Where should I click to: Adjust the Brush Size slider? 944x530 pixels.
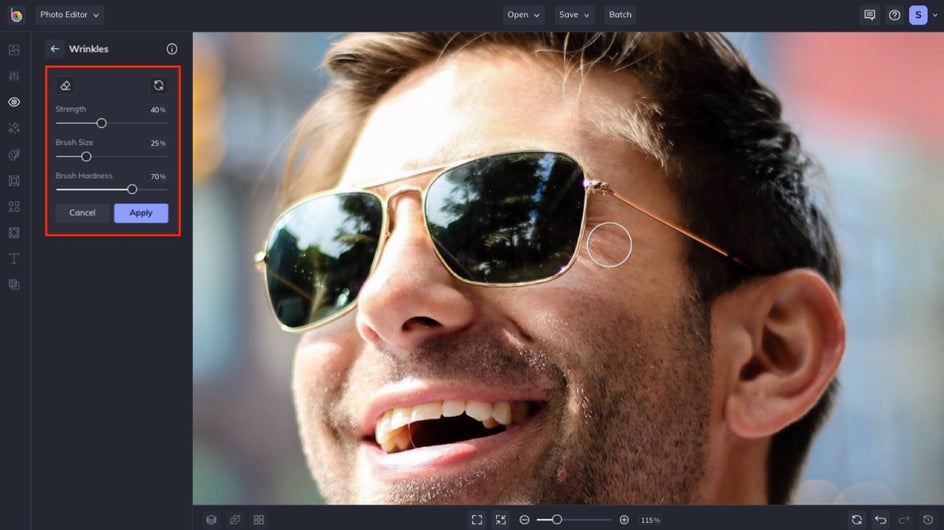111,157
